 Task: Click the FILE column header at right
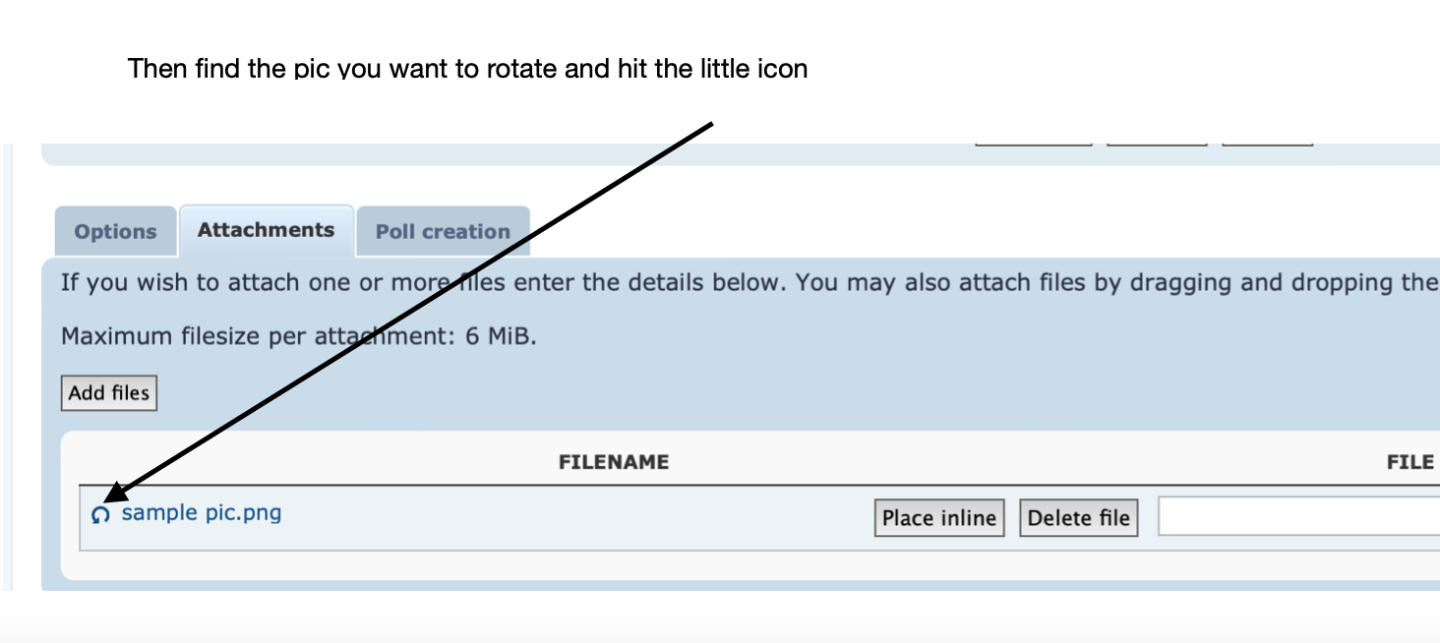pos(1410,462)
